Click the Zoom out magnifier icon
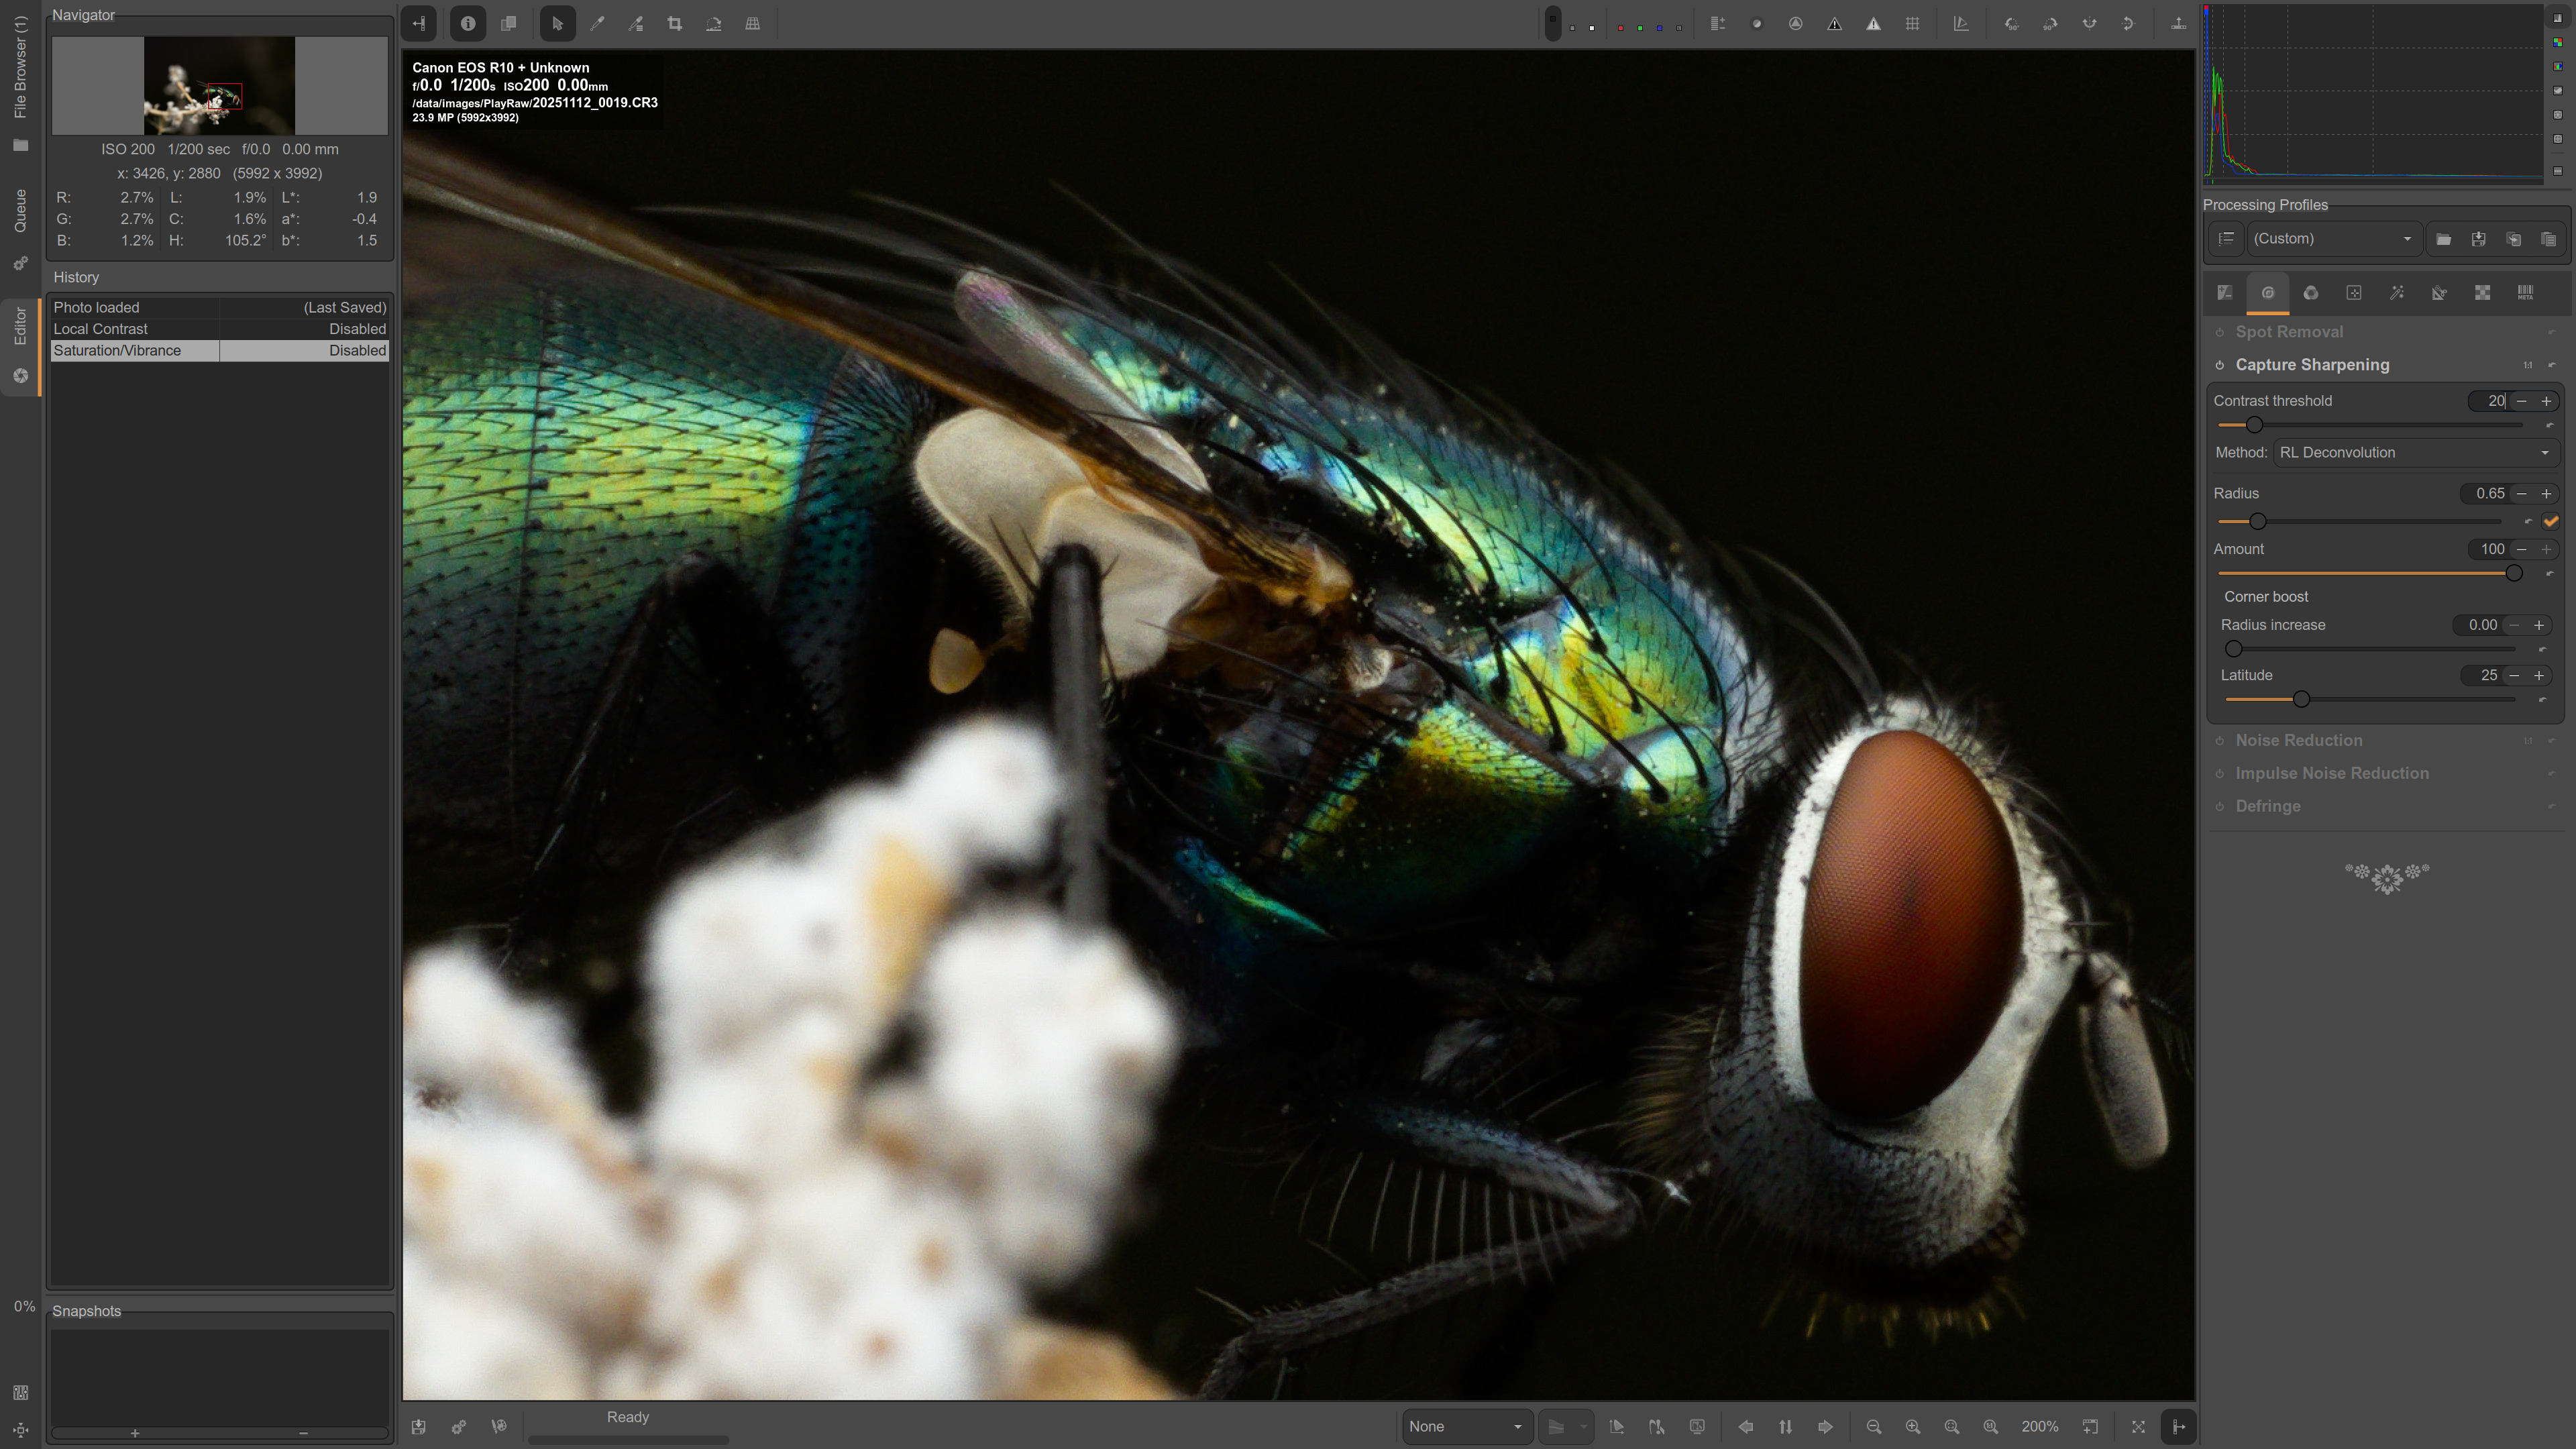The width and height of the screenshot is (2576, 1449). [x=1874, y=1427]
